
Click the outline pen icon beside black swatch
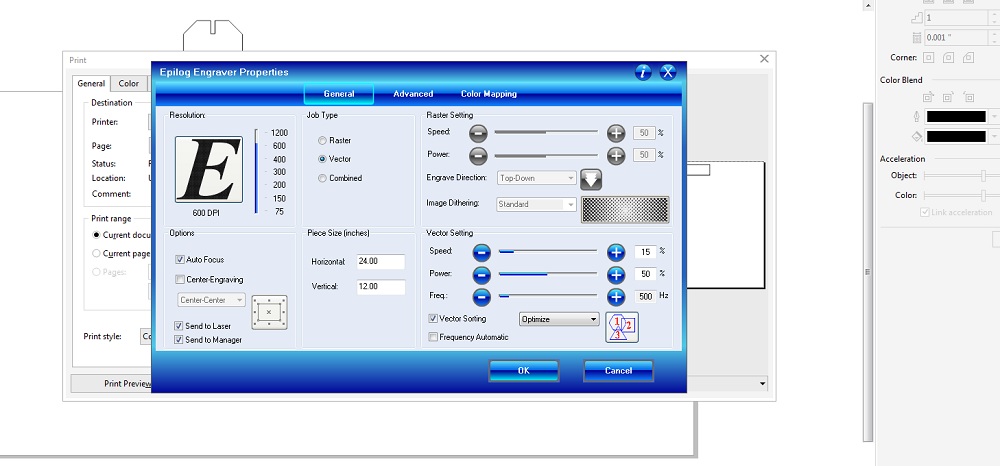916,117
